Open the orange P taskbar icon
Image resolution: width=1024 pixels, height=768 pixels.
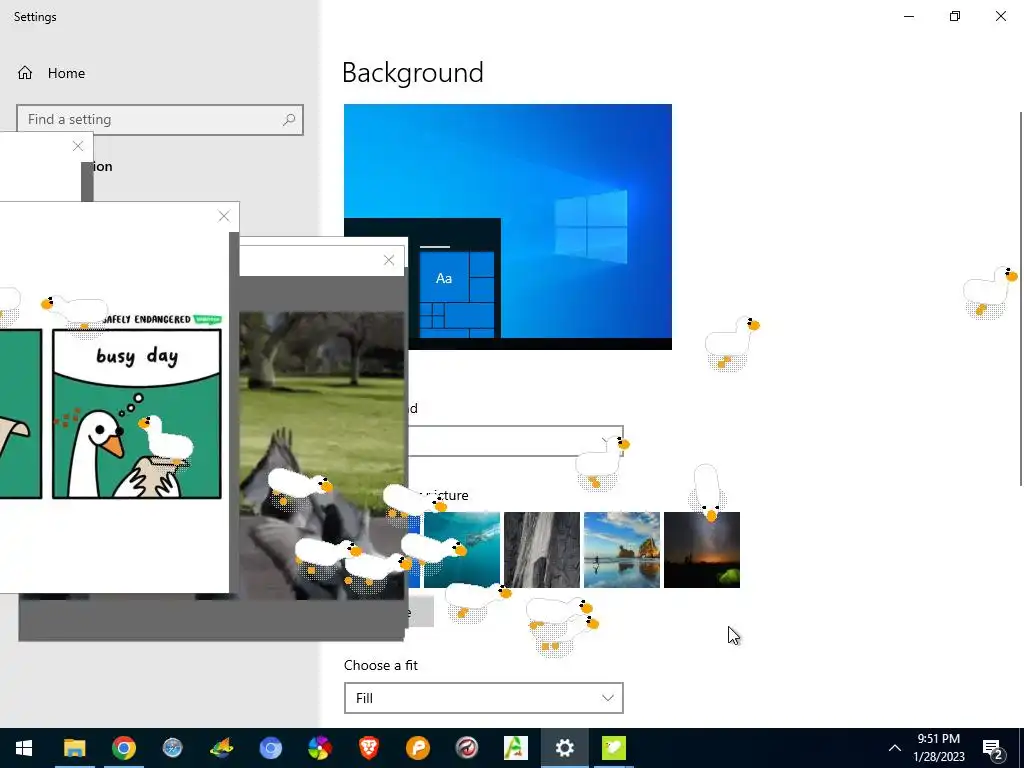[x=417, y=748]
